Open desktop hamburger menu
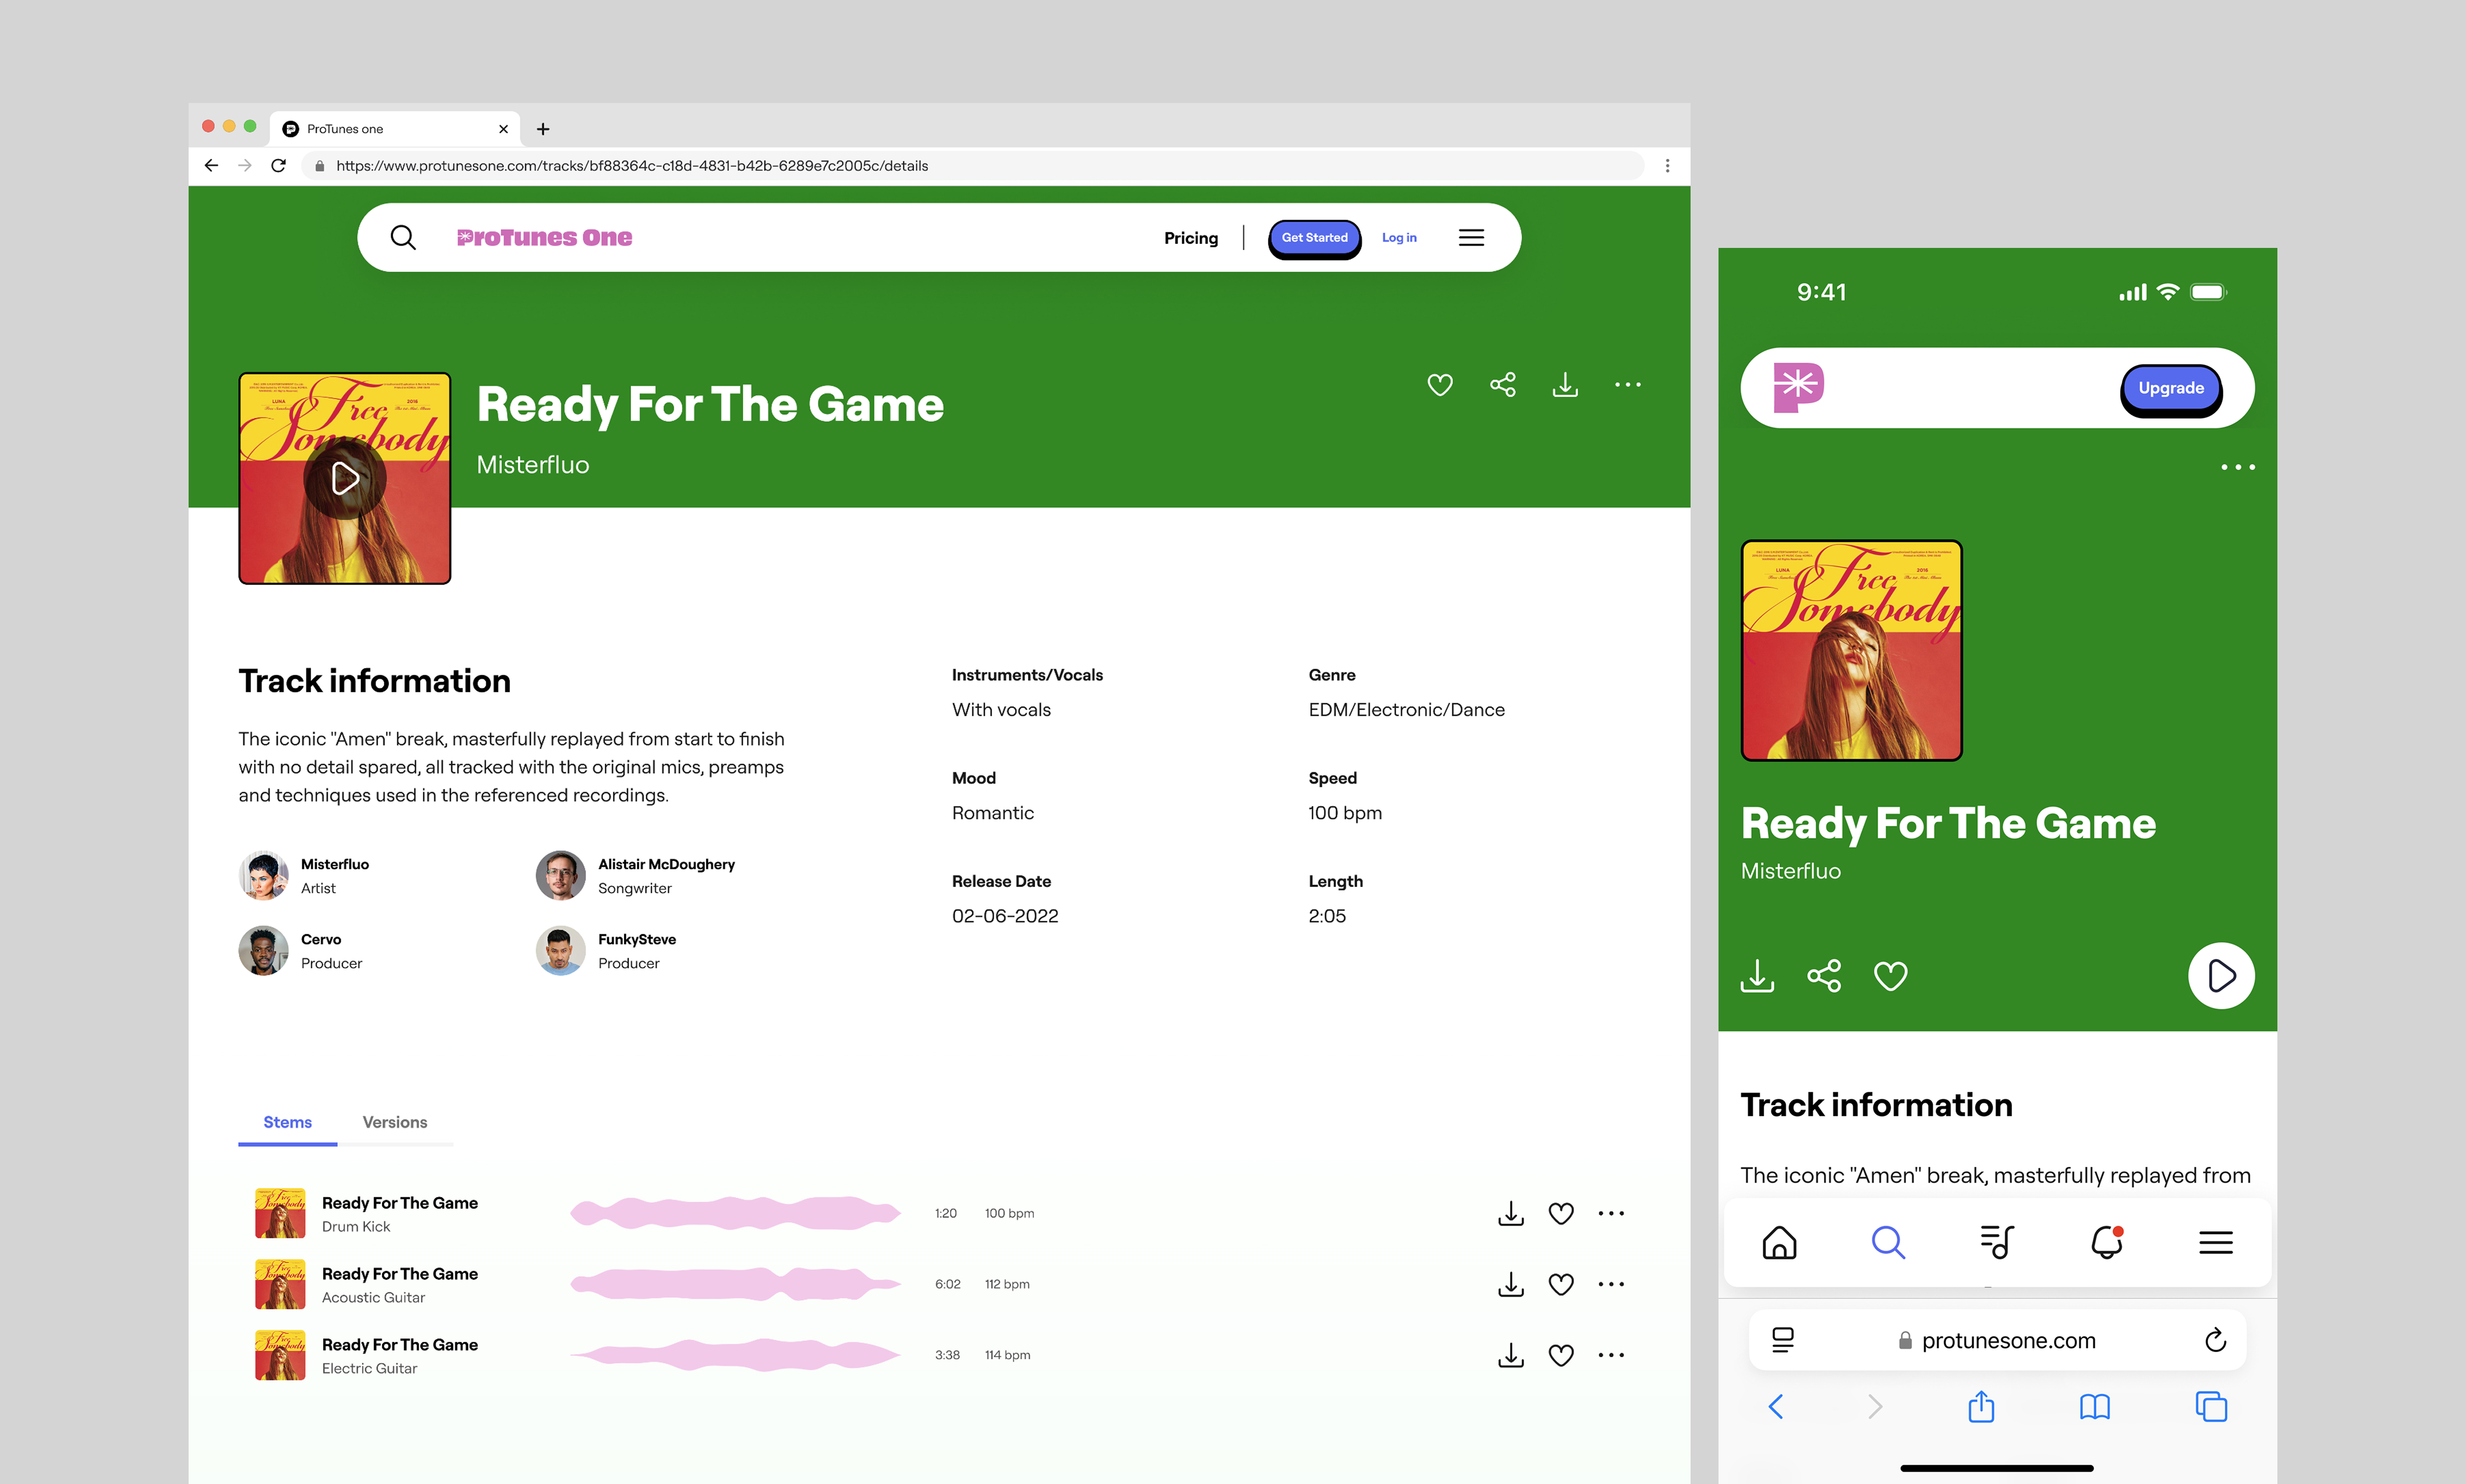2466x1484 pixels. point(1470,237)
